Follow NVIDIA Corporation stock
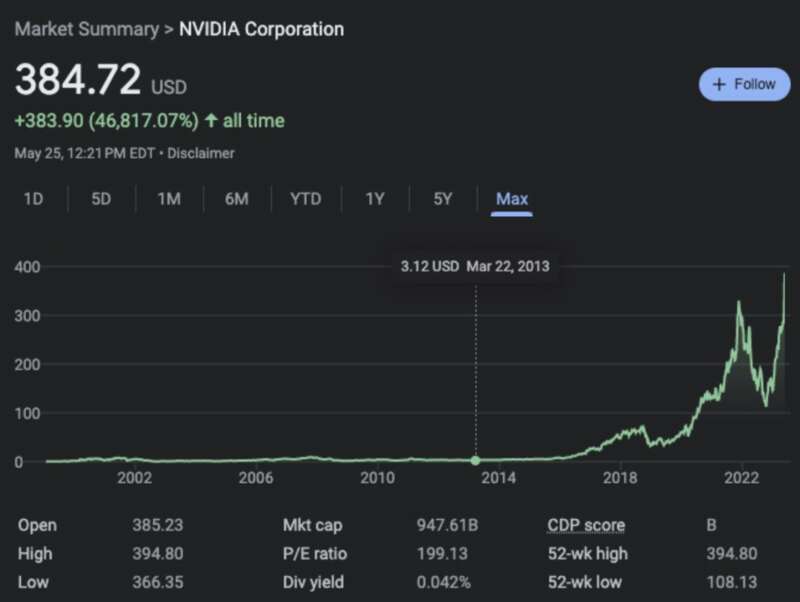This screenshot has height=602, width=800. (744, 84)
